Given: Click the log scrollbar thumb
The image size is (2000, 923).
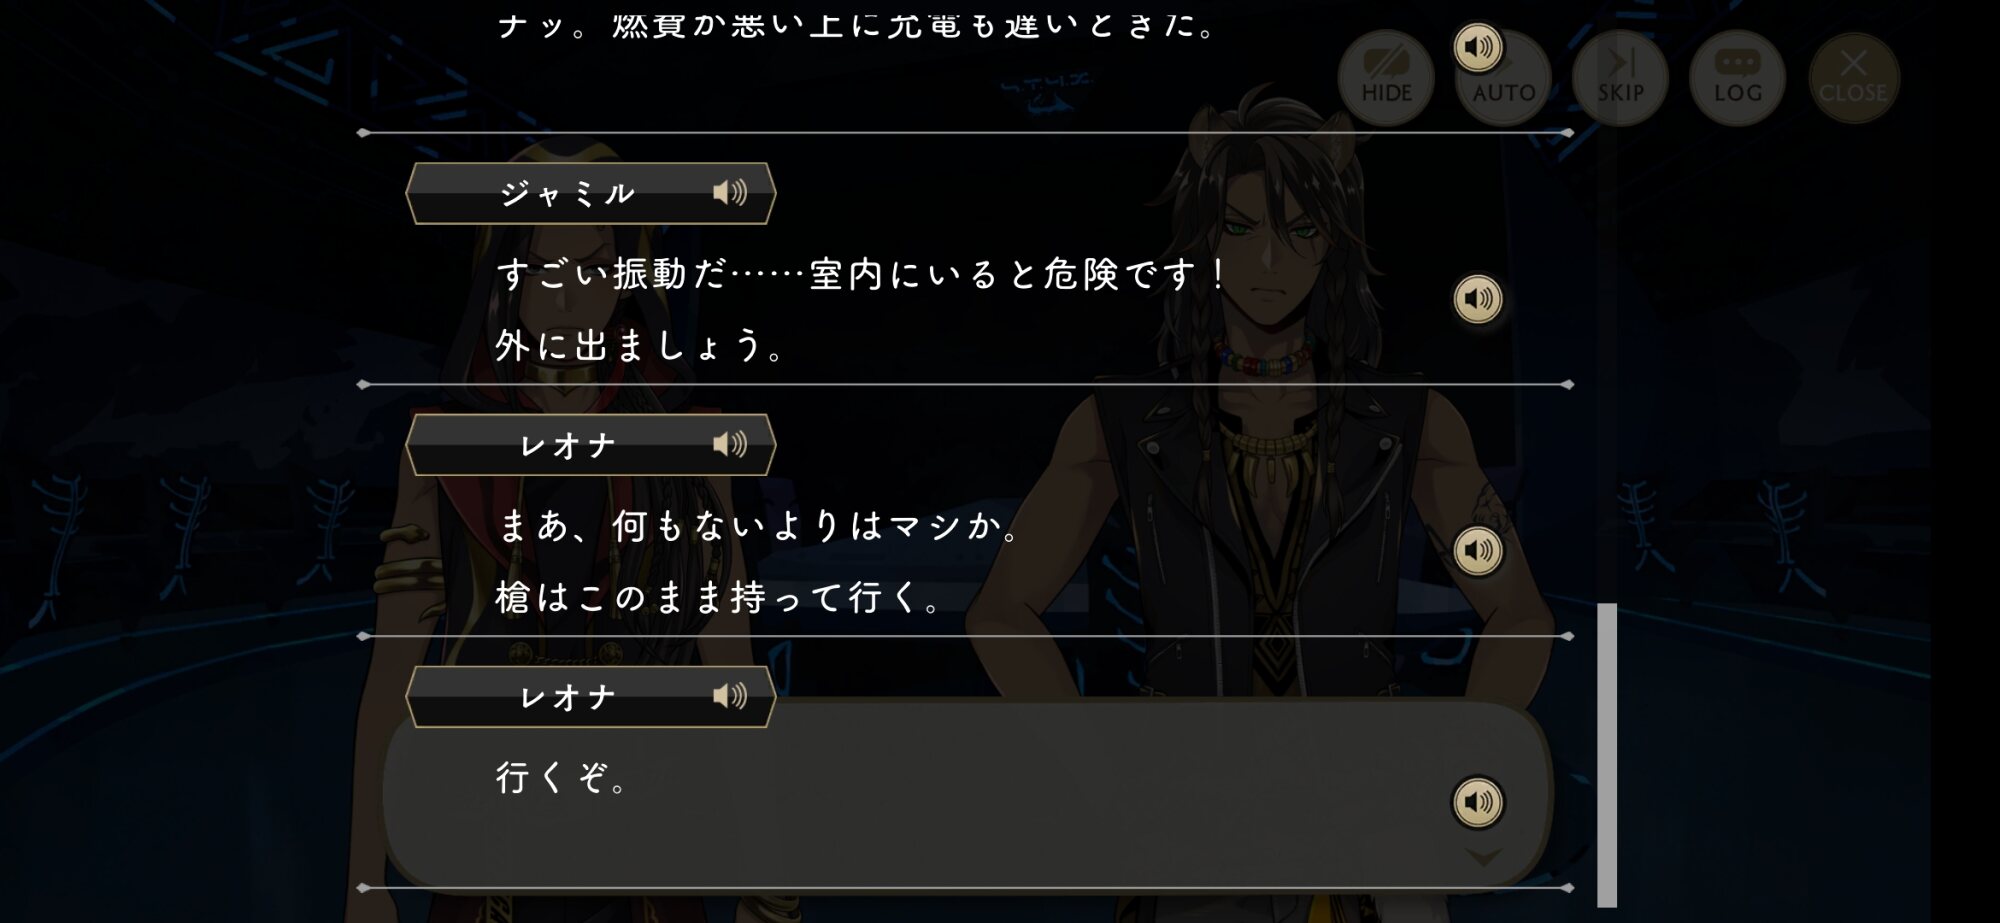Looking at the screenshot, I should [x=1607, y=754].
